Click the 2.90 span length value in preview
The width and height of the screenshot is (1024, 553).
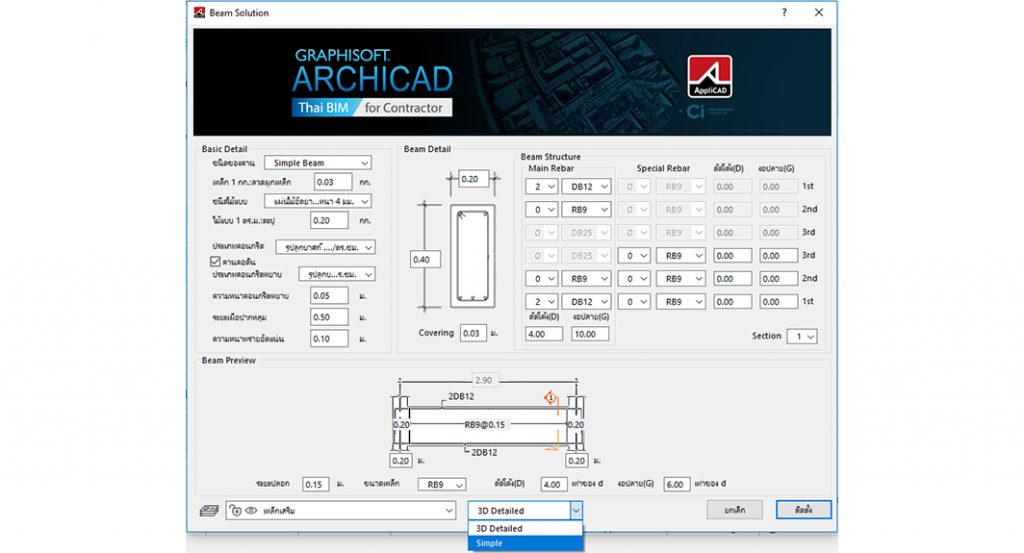(x=484, y=380)
